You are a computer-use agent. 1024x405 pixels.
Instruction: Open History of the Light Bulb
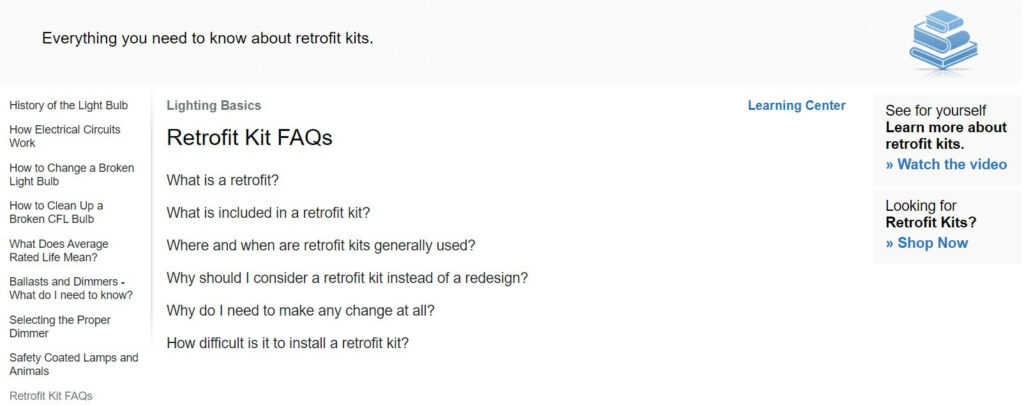tap(68, 105)
